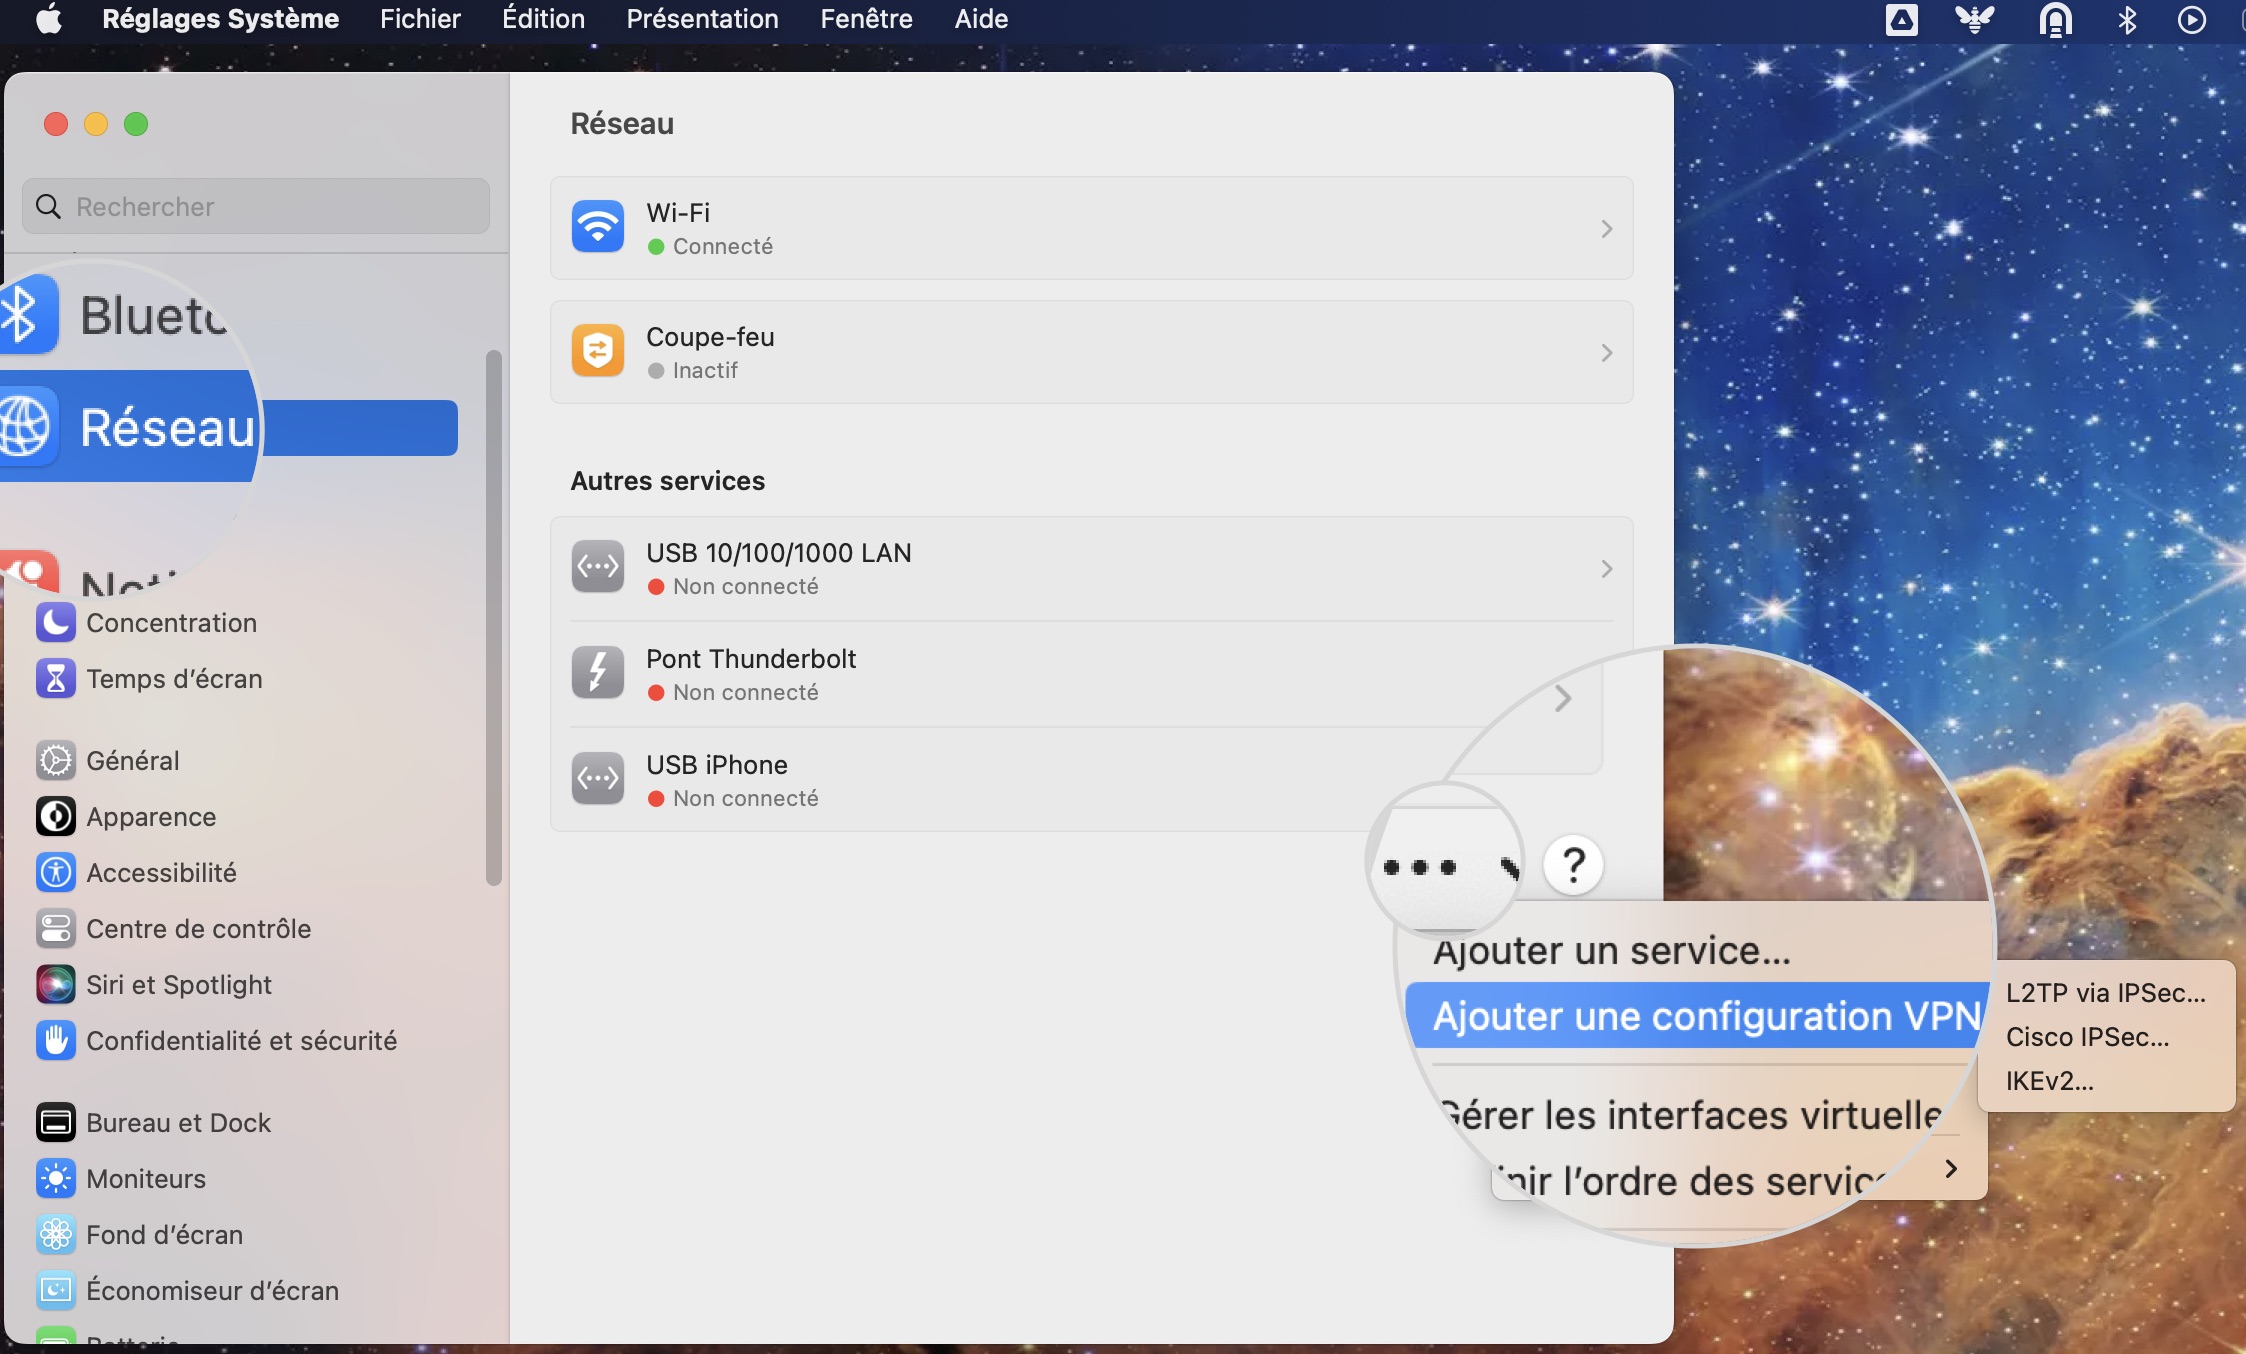Click the Centre de contrôle icon
This screenshot has height=1354, width=2246.
click(56, 928)
